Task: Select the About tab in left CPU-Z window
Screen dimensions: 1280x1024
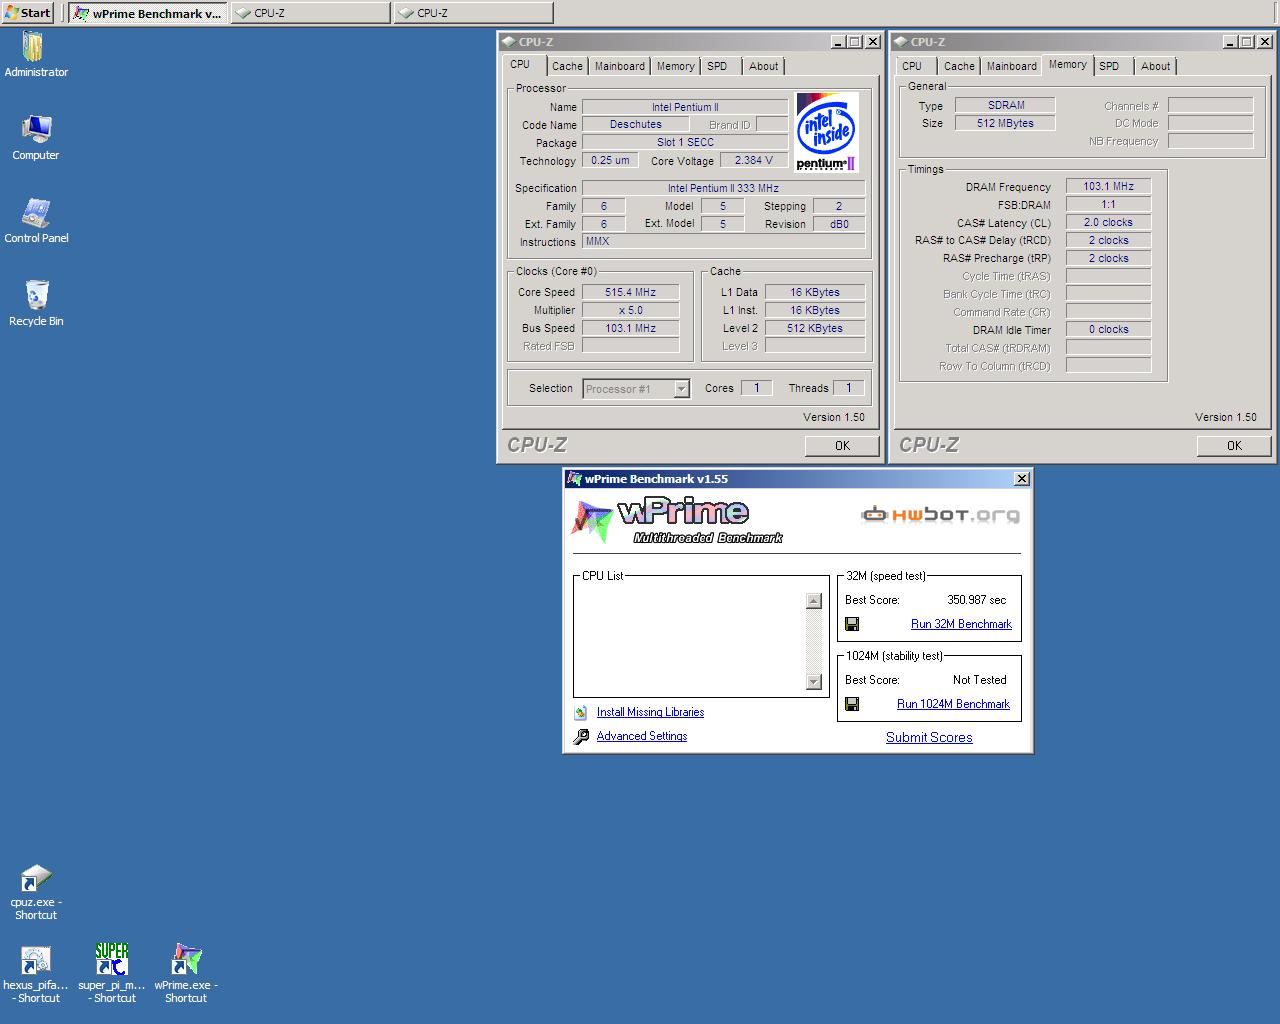Action: [x=764, y=66]
